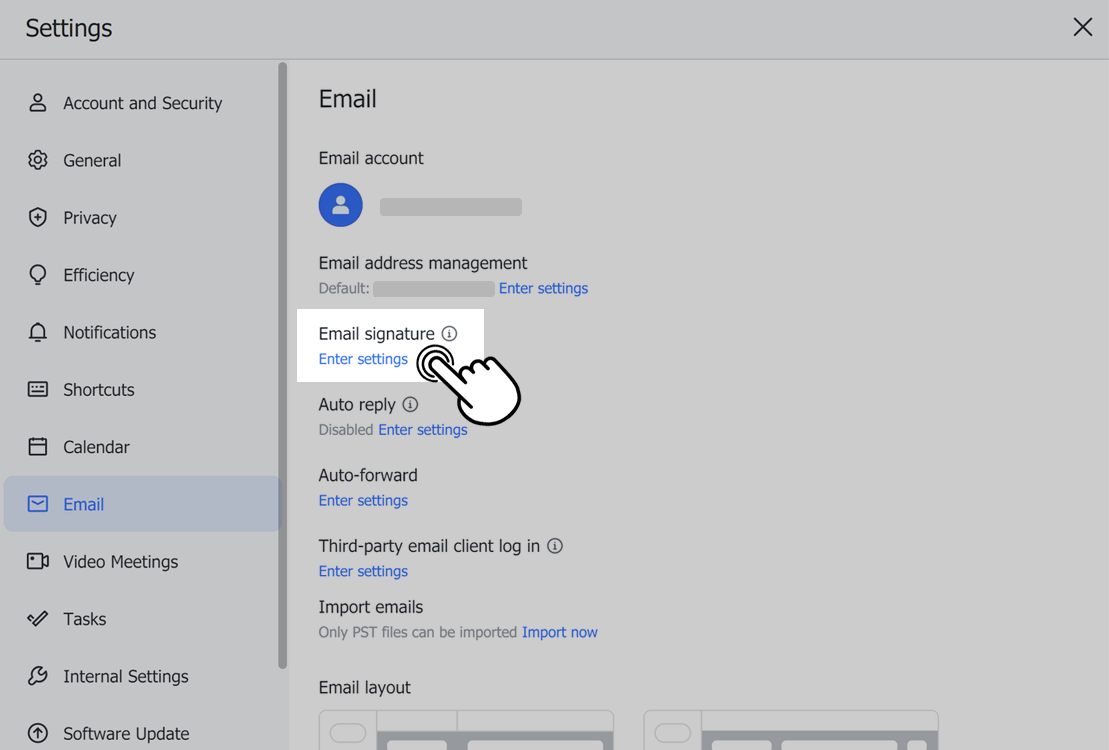Click the info icon next to Auto reply
This screenshot has width=1109, height=750.
click(410, 404)
